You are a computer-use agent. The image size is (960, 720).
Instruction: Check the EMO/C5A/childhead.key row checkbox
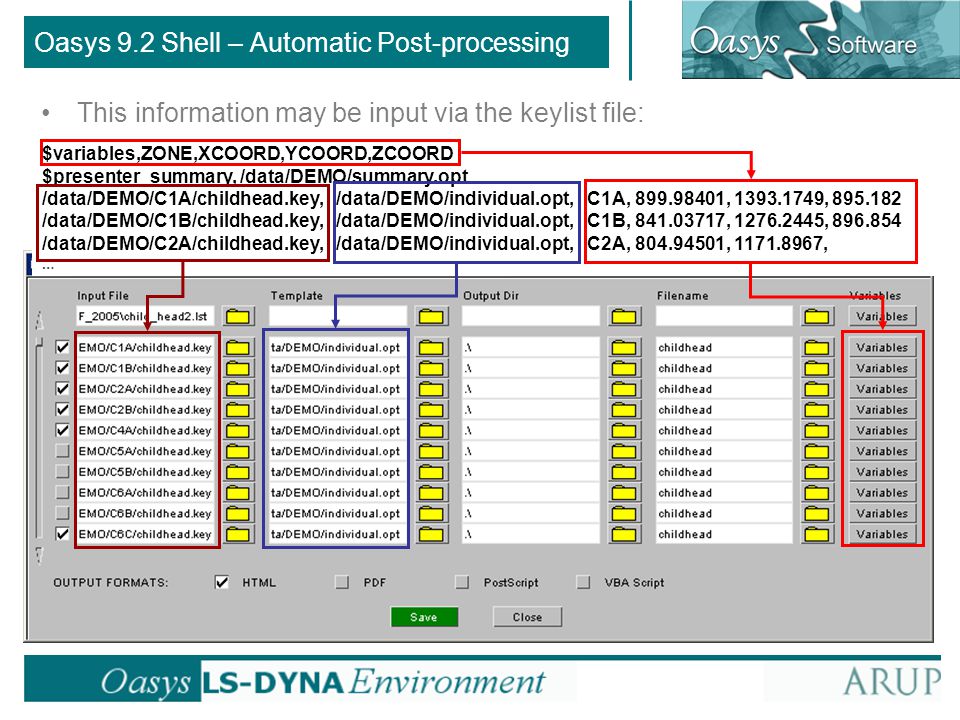point(62,452)
